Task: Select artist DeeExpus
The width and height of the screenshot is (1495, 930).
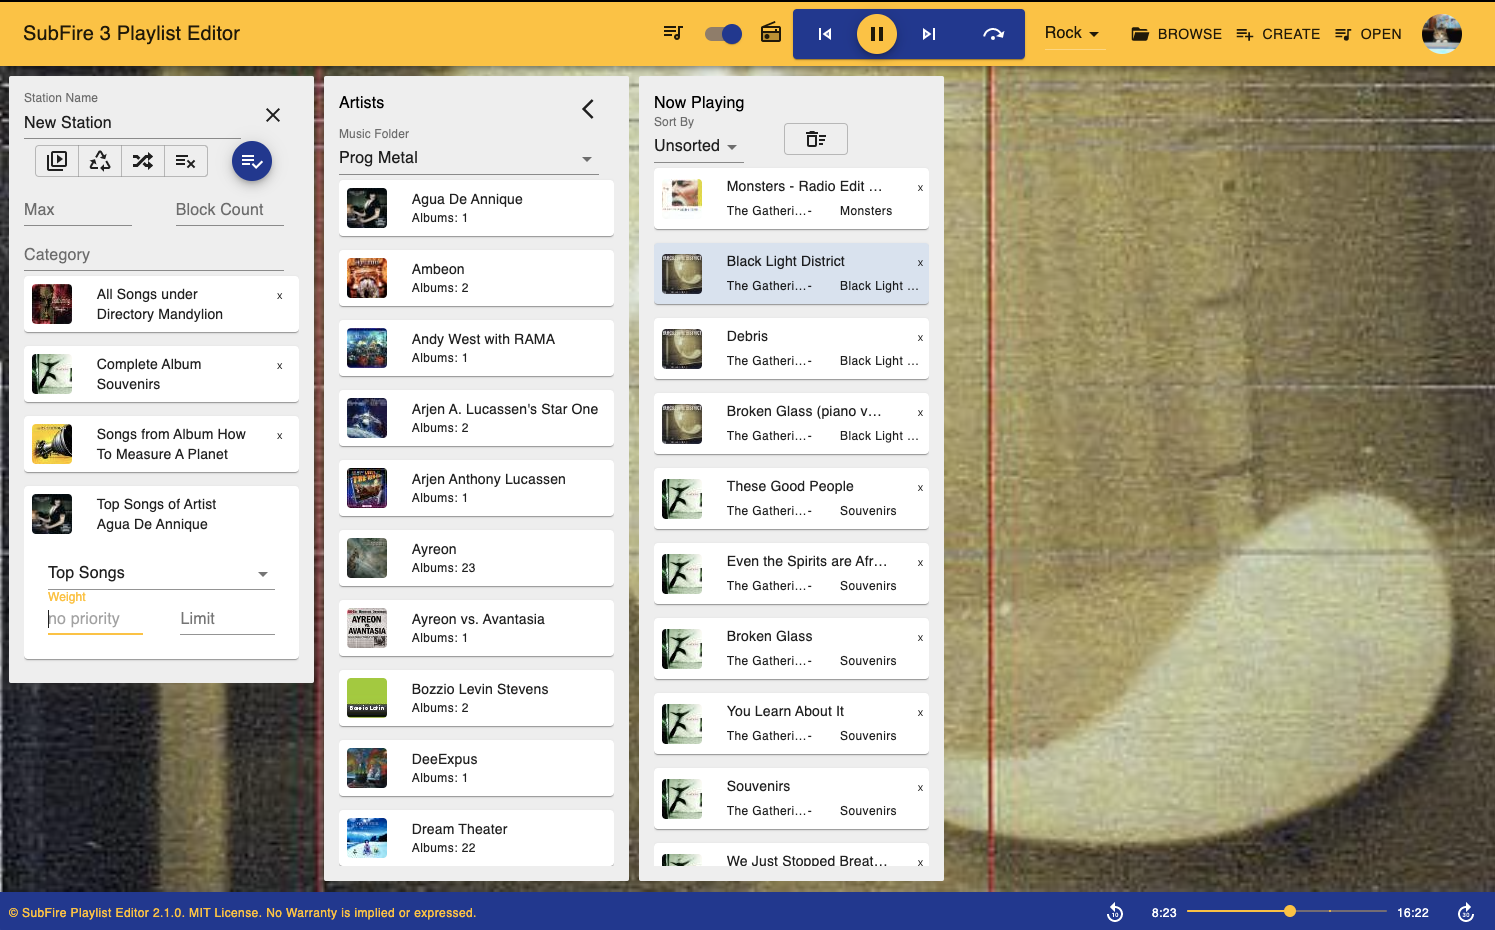Action: click(476, 768)
